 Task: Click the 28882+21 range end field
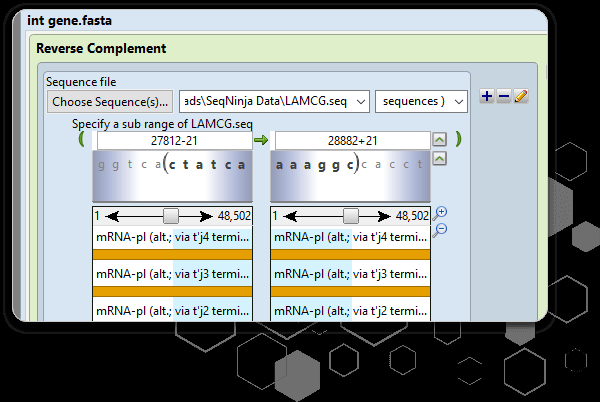tap(352, 141)
